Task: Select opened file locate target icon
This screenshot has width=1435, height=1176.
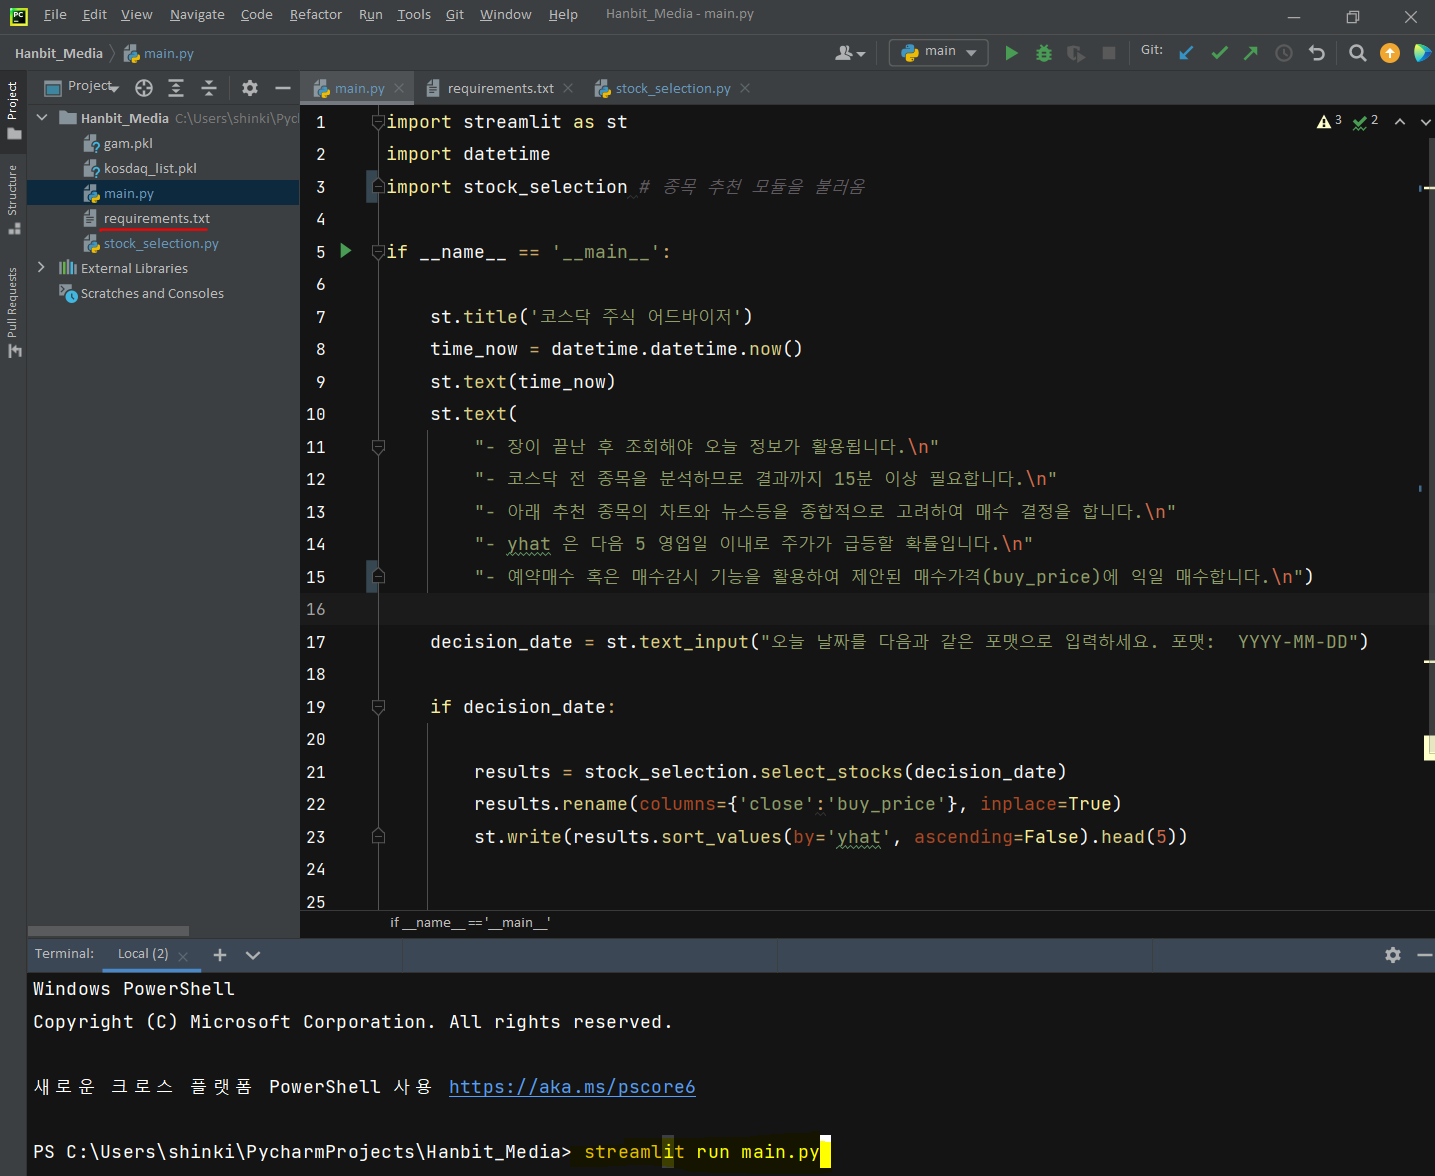Action: coord(144,88)
